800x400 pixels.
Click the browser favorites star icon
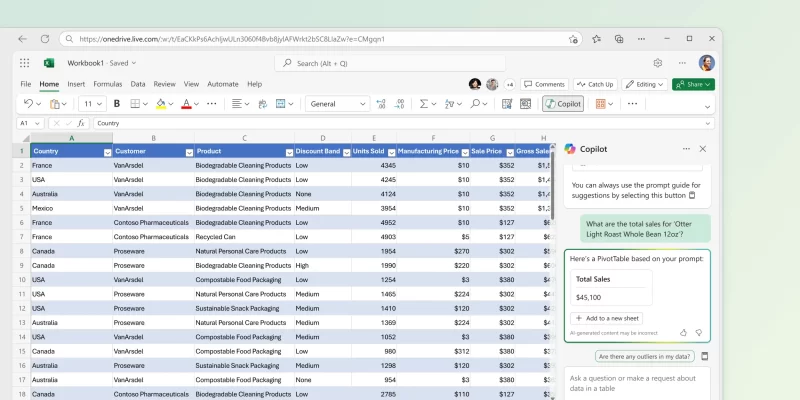point(596,39)
